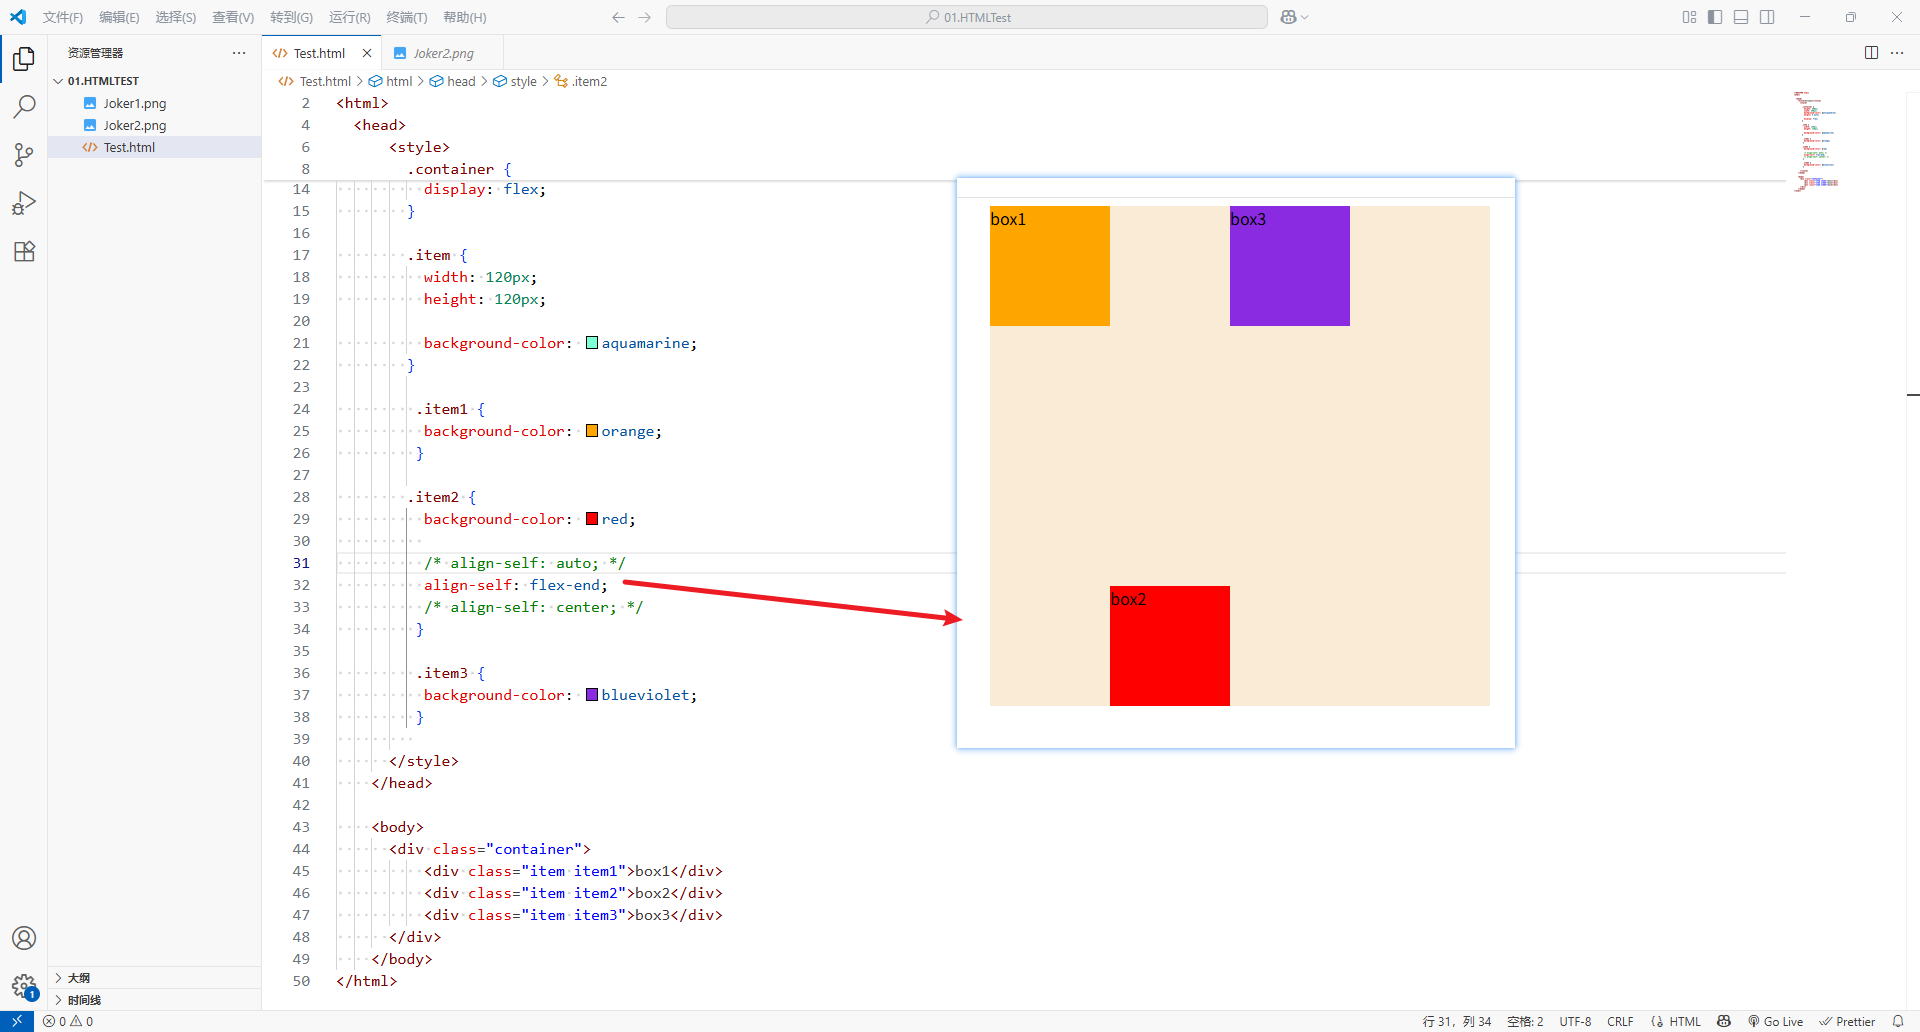Viewport: 1920px width, 1032px height.
Task: Click the remote window status icon
Action: [x=17, y=1021]
